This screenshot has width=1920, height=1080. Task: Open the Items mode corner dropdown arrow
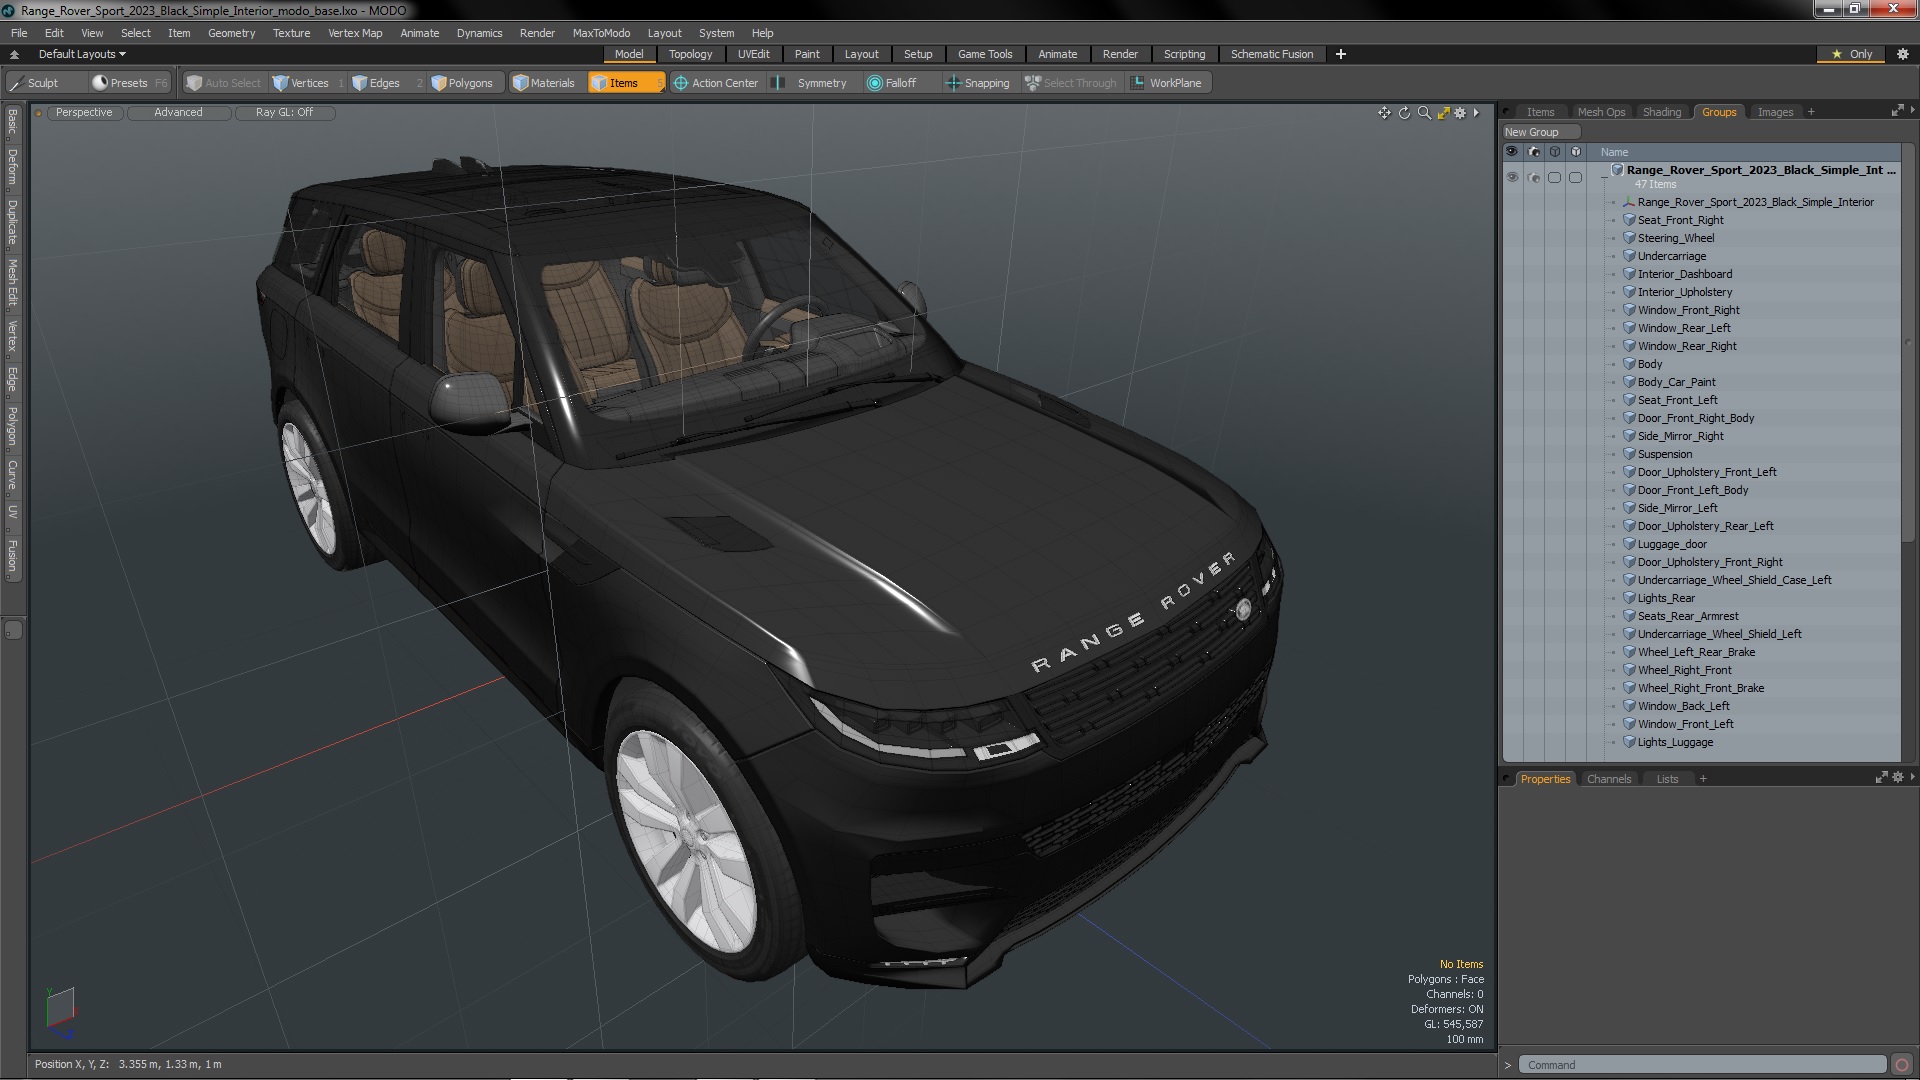tap(660, 88)
